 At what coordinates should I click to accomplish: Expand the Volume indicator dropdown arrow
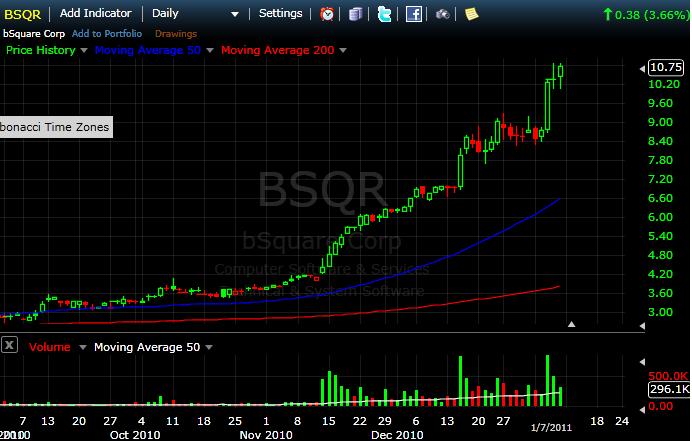83,347
